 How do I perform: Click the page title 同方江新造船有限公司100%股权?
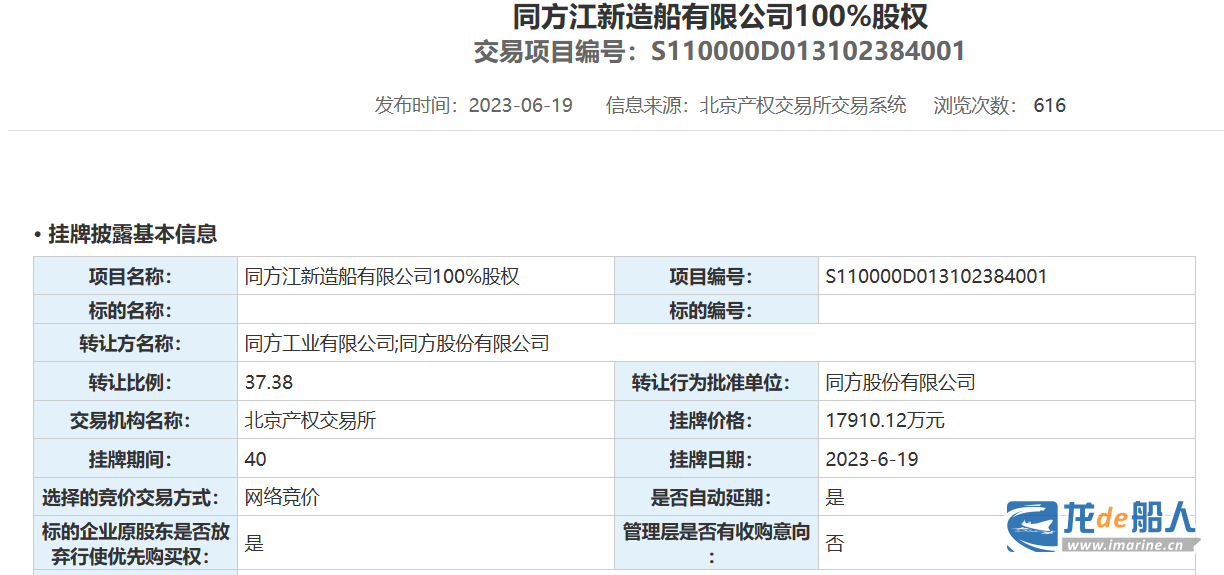pos(720,16)
